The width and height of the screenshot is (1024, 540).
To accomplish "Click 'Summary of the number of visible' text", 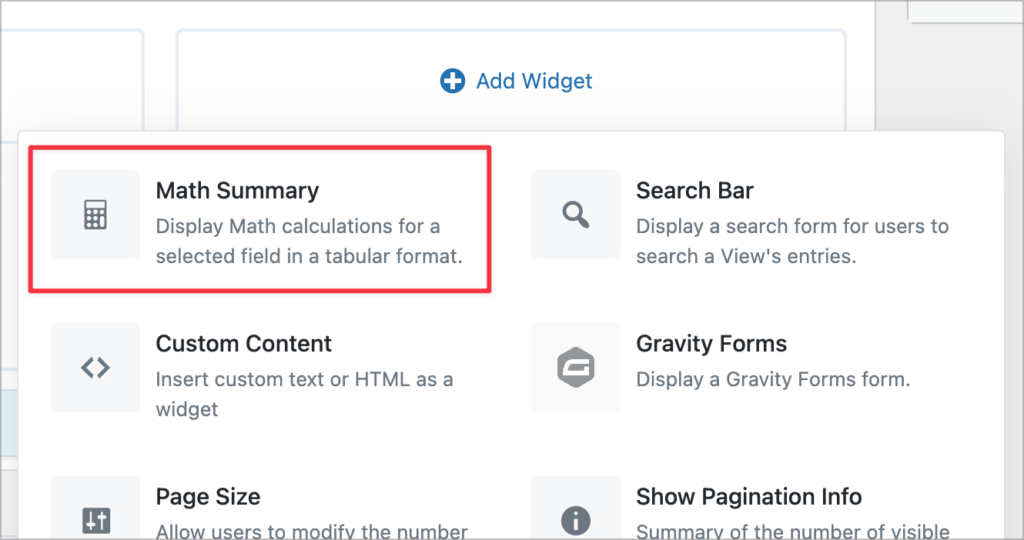I will (792, 531).
